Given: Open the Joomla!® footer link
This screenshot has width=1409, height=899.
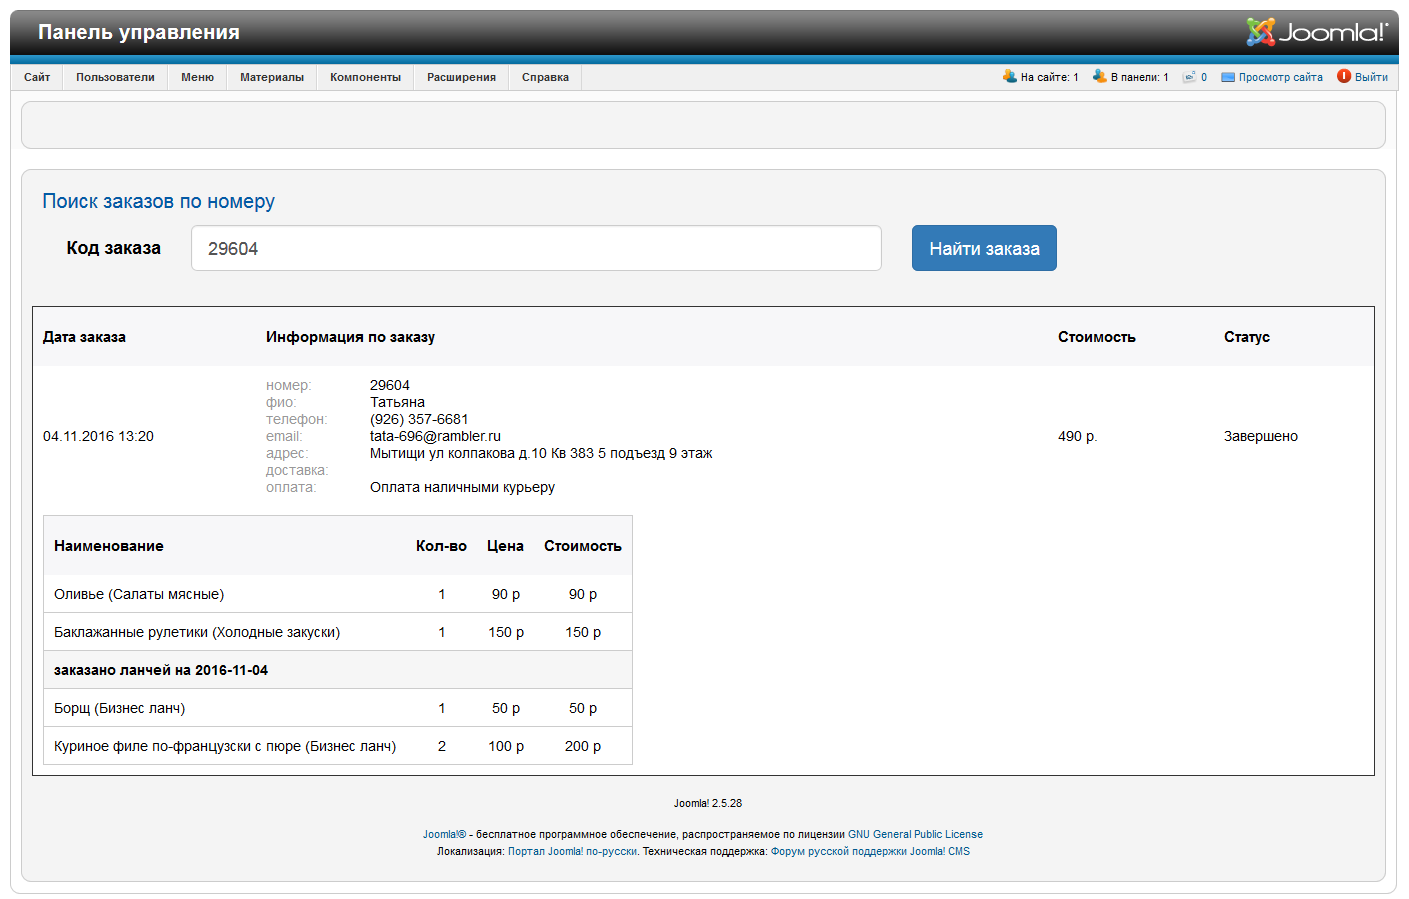Looking at the screenshot, I should pyautogui.click(x=444, y=834).
